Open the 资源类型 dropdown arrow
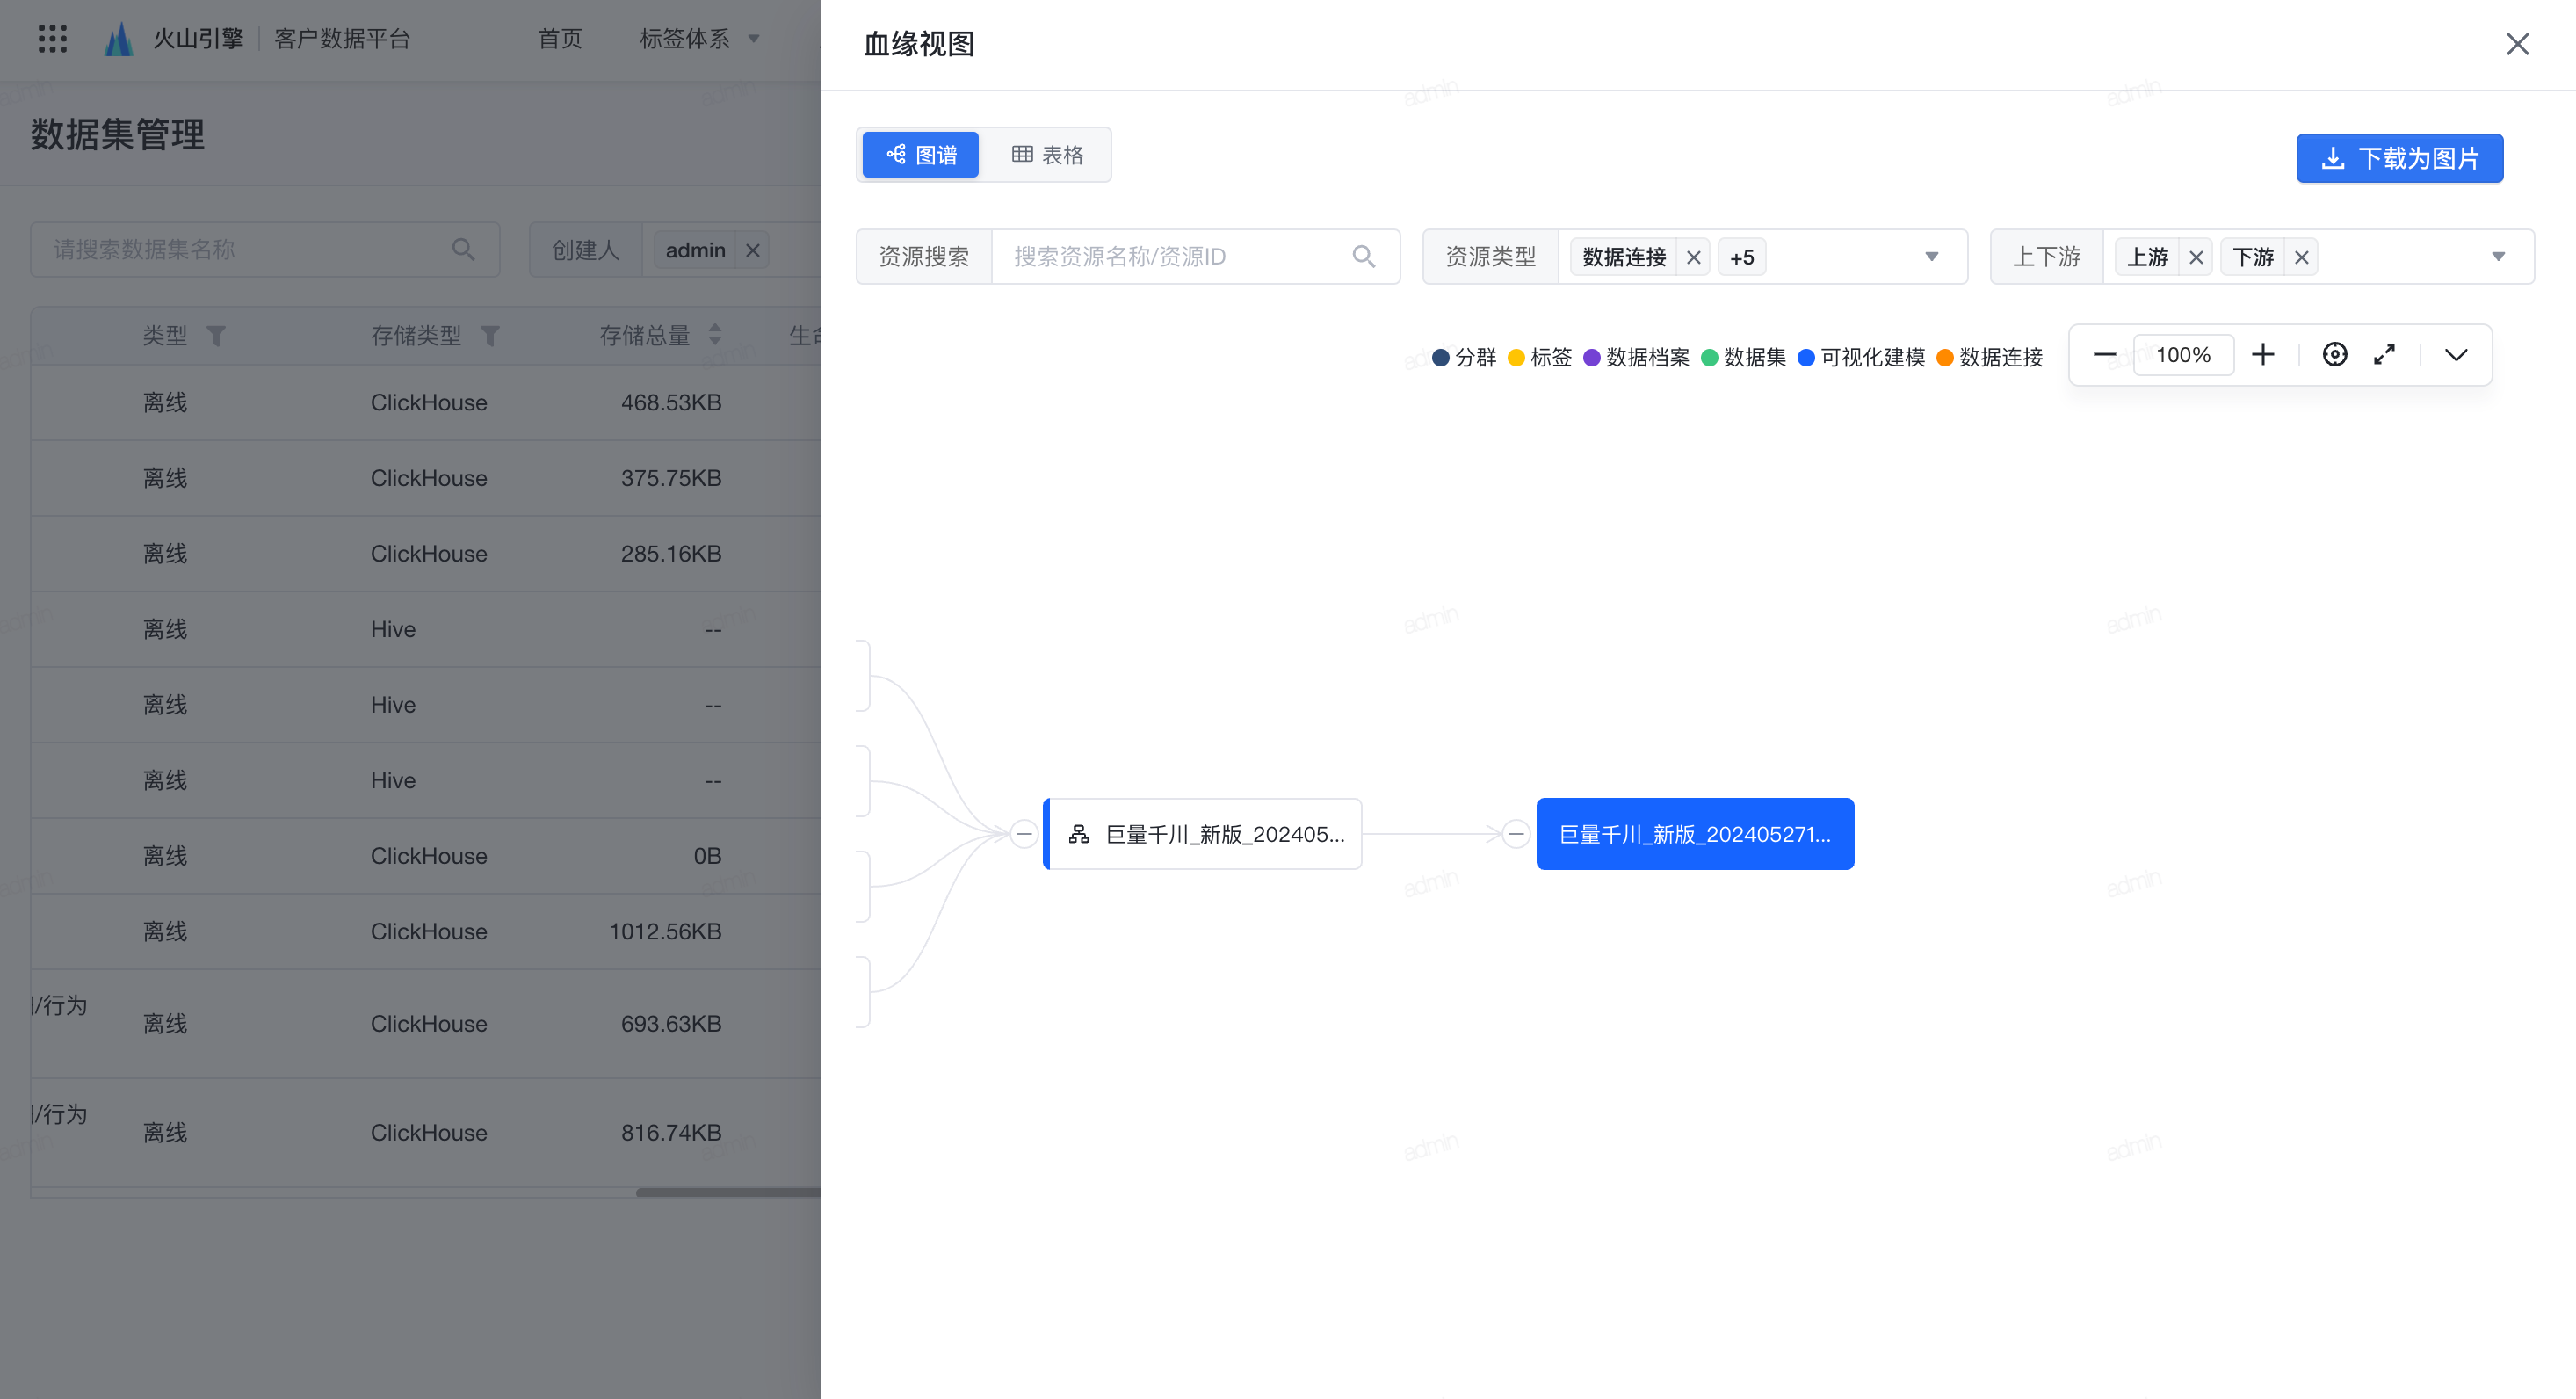 [1931, 257]
